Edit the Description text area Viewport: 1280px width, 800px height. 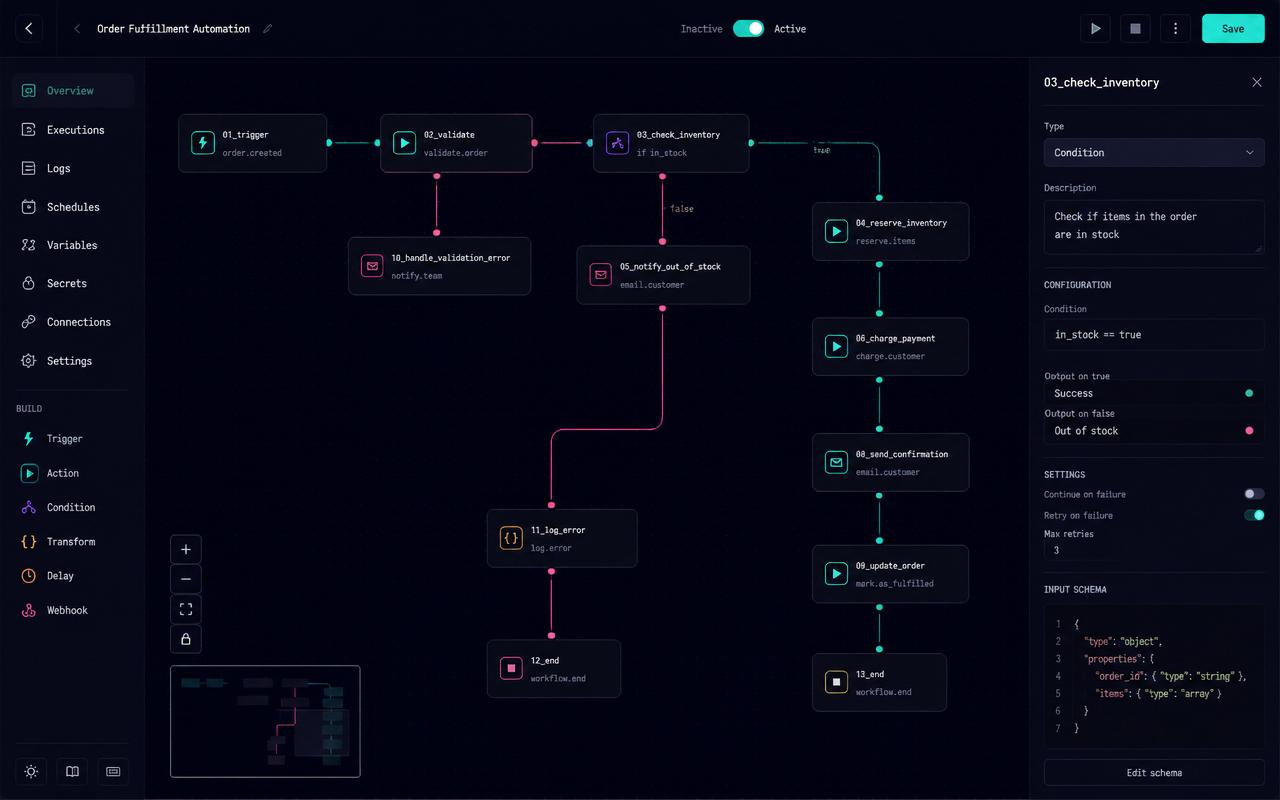1154,226
